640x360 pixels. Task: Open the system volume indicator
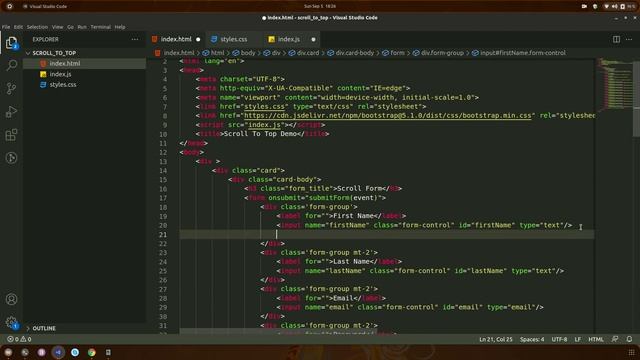pyautogui.click(x=614, y=6)
